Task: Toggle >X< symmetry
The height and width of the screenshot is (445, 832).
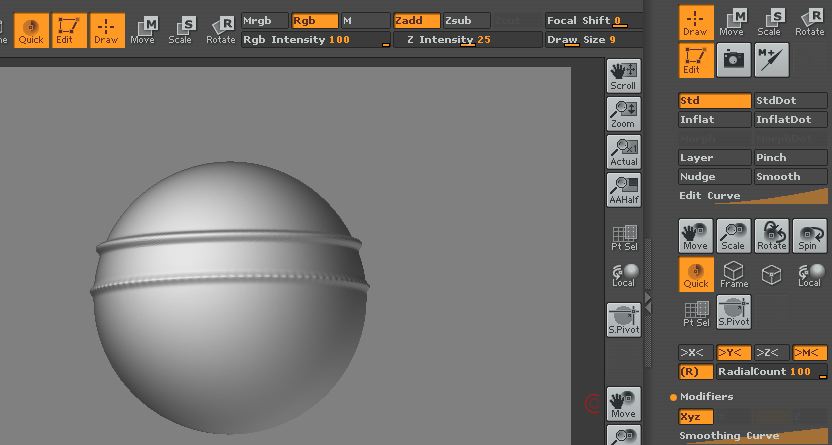Action: (696, 353)
